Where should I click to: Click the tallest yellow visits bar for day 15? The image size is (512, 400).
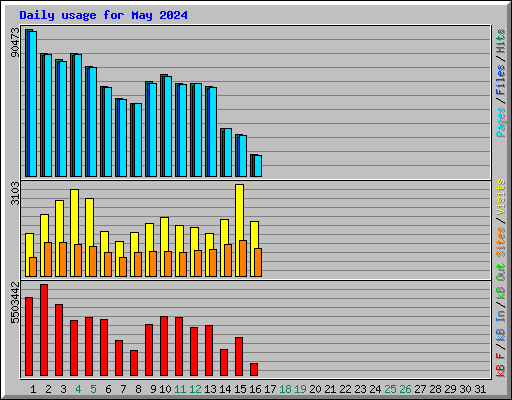pyautogui.click(x=239, y=212)
